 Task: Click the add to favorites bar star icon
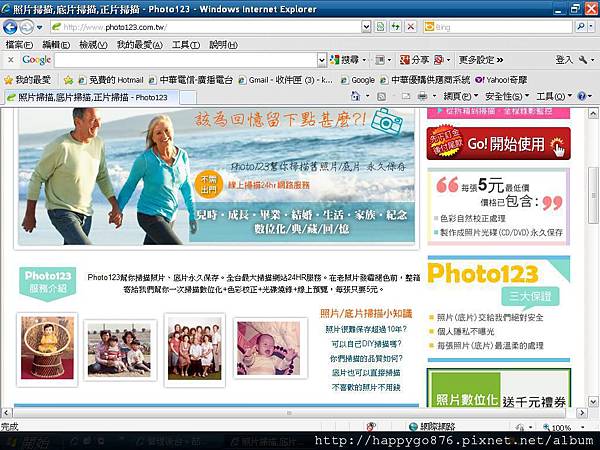pos(68,80)
